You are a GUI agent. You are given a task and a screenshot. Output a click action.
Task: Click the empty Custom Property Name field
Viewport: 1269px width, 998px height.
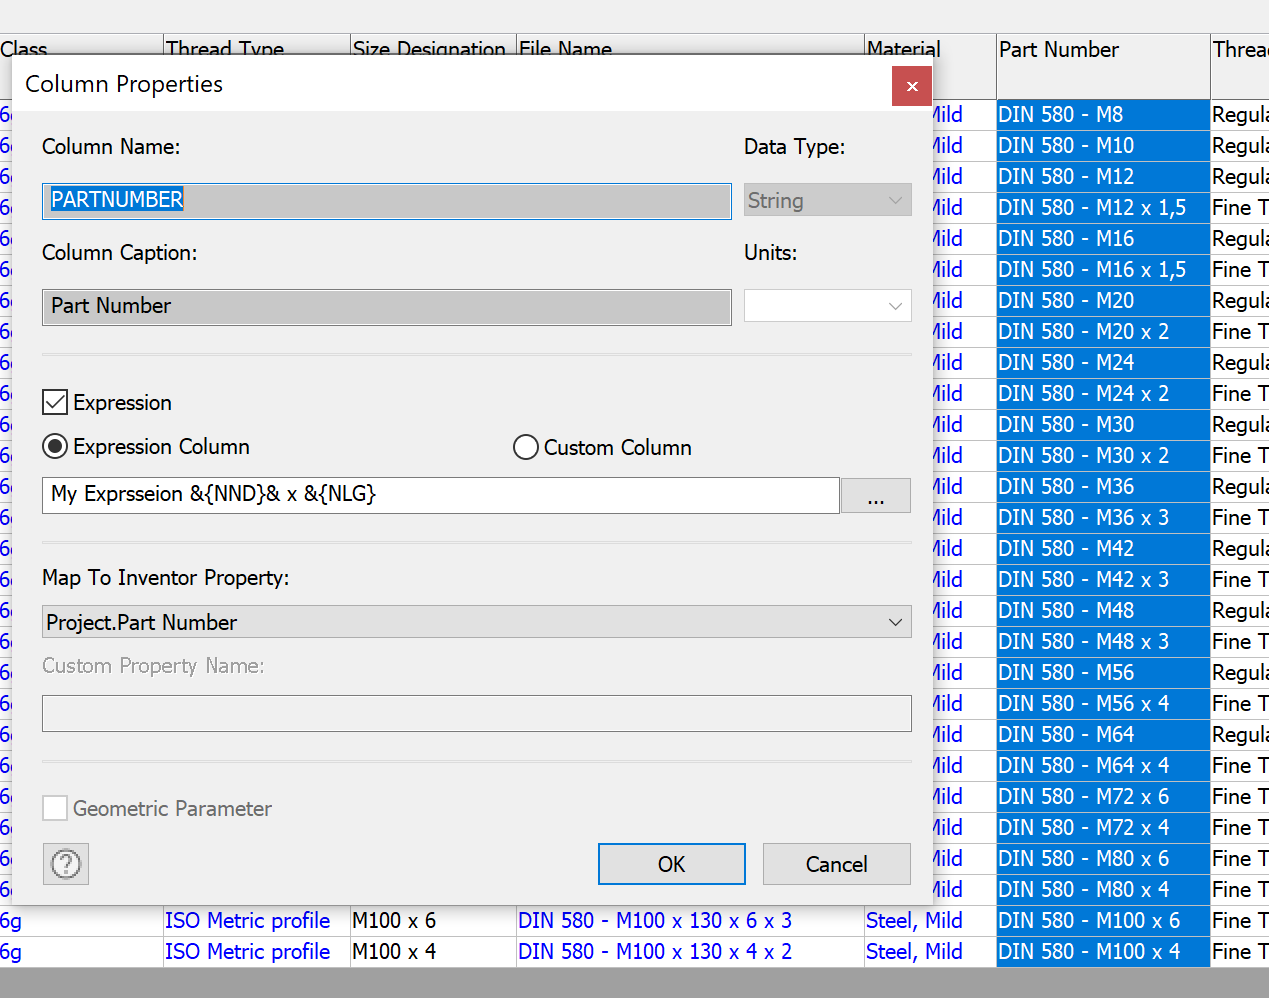coord(477,713)
